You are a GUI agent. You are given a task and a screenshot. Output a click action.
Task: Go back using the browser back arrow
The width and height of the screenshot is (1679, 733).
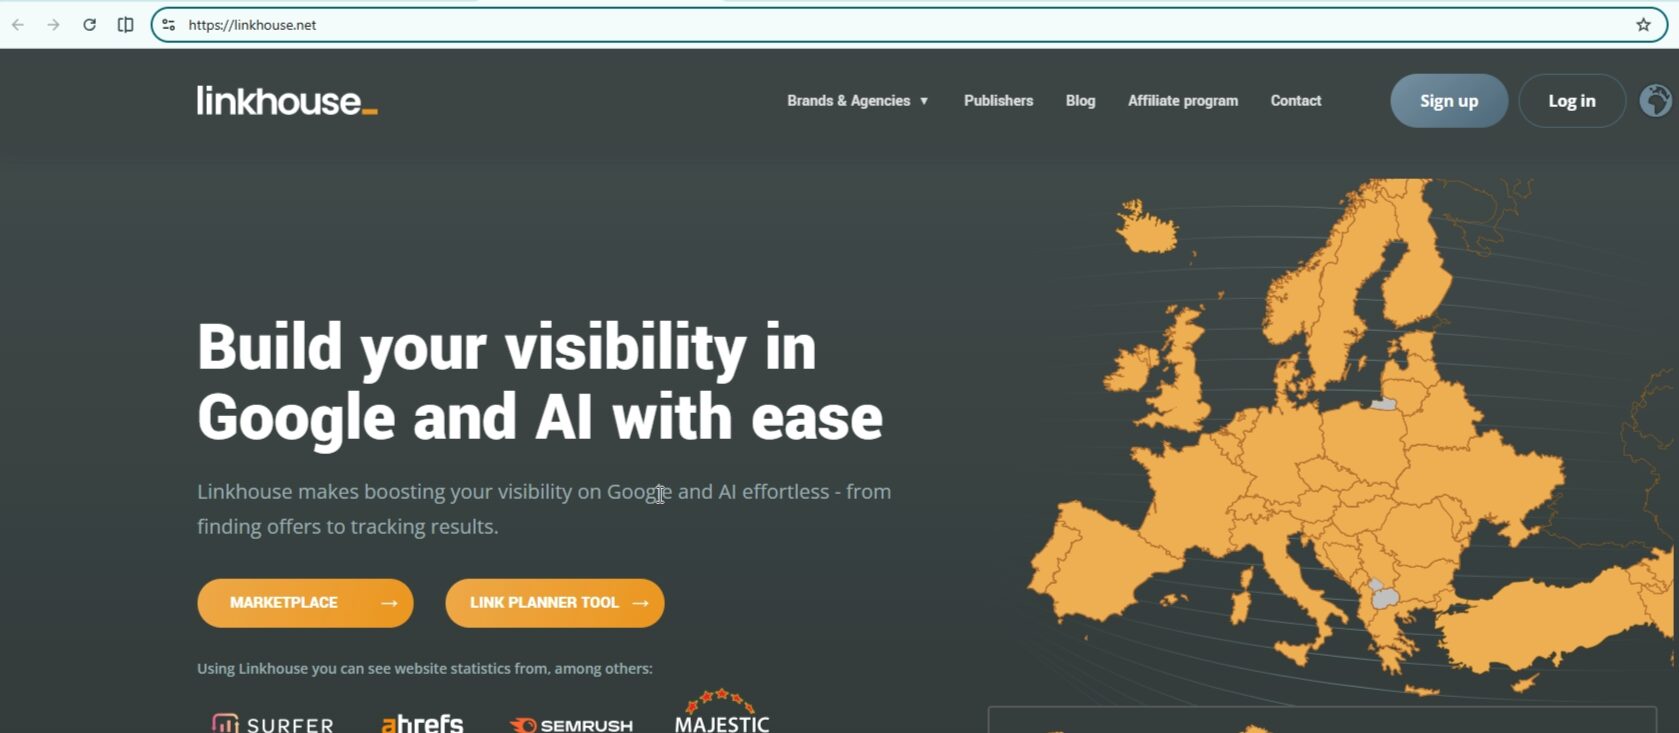(x=18, y=25)
